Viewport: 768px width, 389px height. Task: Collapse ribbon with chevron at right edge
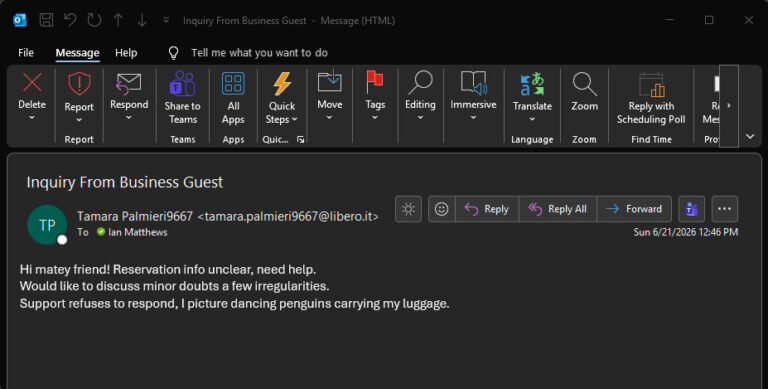(750, 136)
